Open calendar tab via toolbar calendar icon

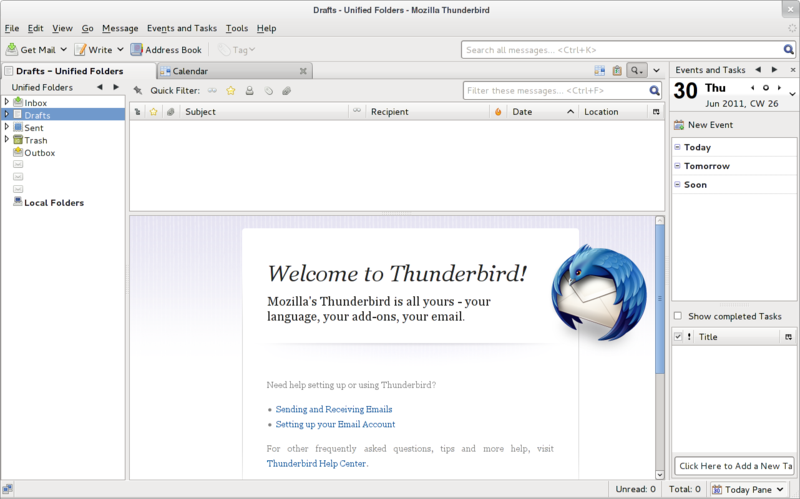click(x=599, y=71)
